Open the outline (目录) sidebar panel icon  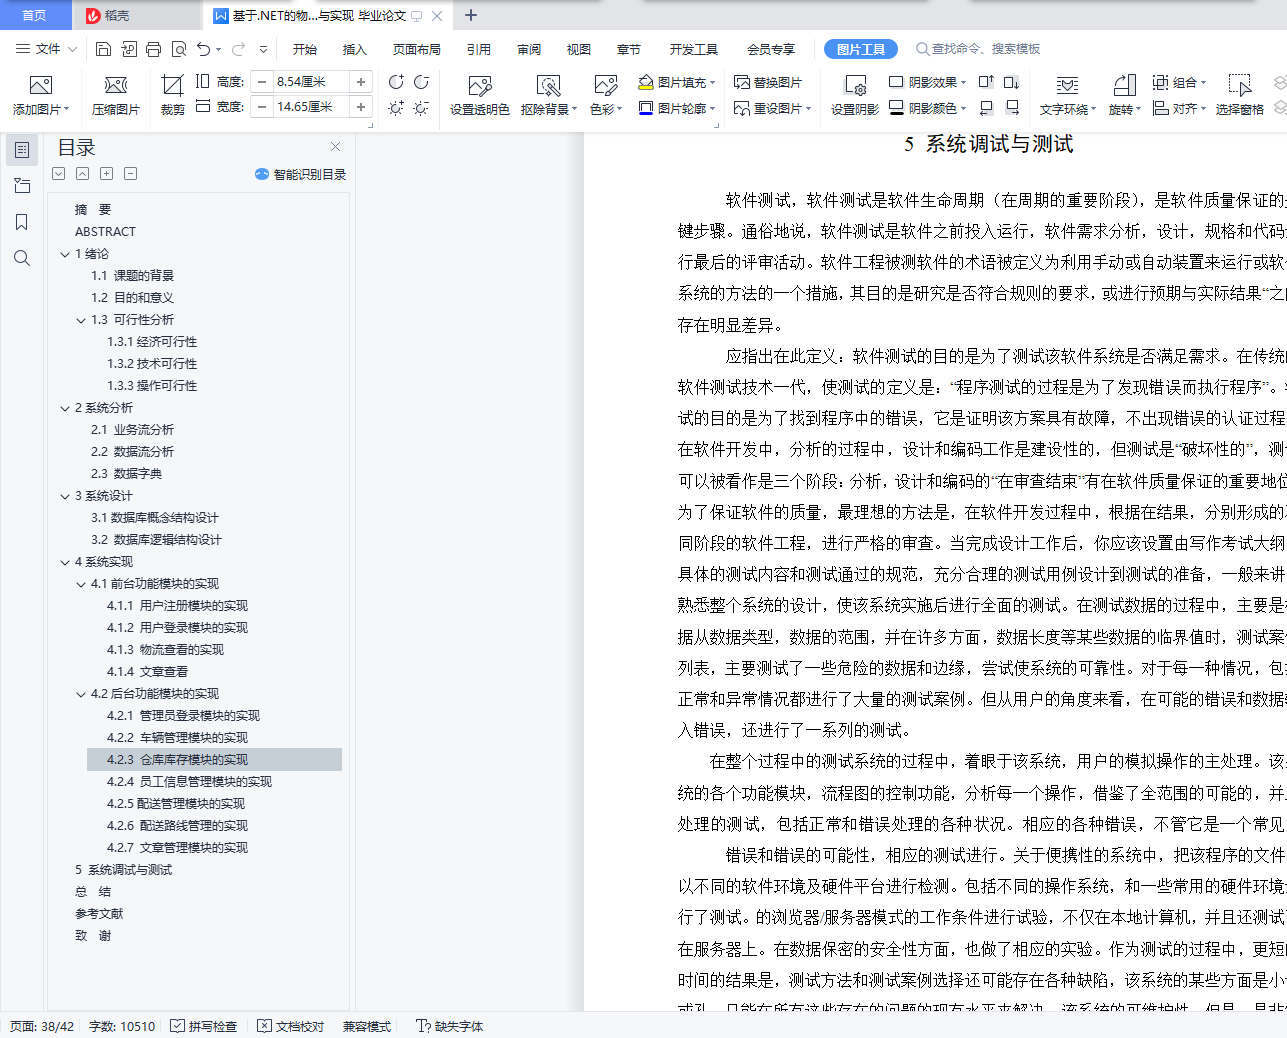pyautogui.click(x=22, y=150)
